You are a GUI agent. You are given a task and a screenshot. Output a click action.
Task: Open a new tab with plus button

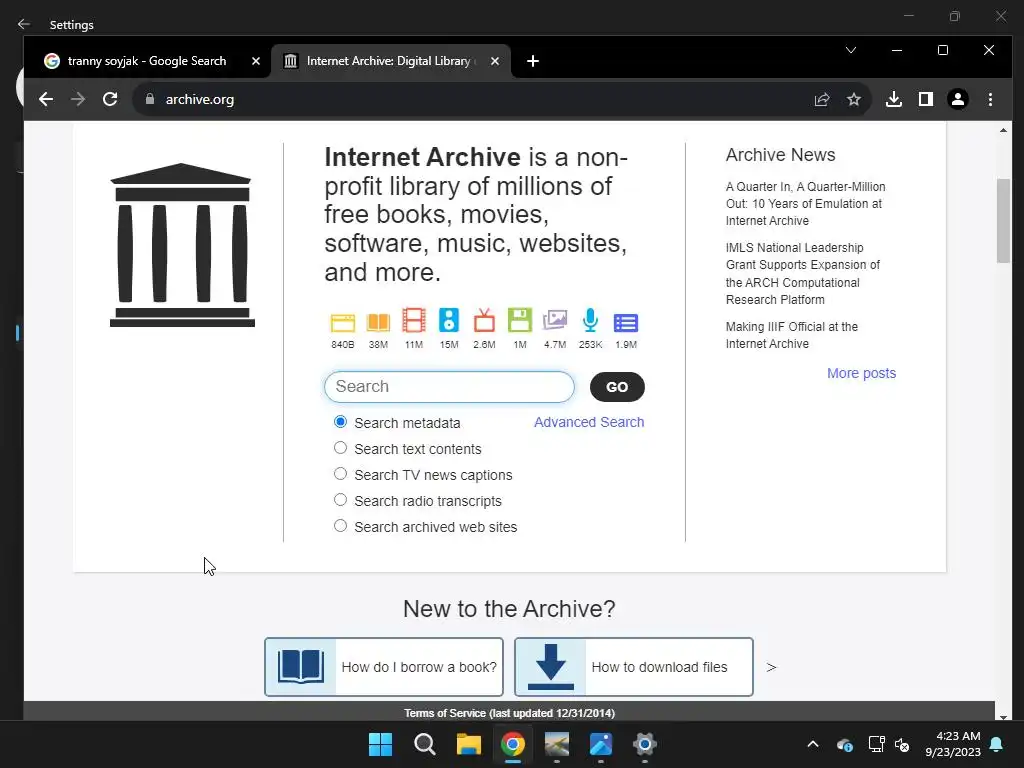click(x=533, y=61)
